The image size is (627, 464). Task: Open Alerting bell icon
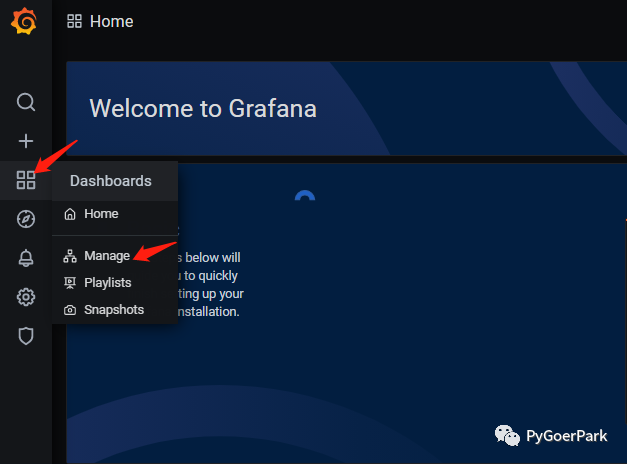(x=26, y=258)
